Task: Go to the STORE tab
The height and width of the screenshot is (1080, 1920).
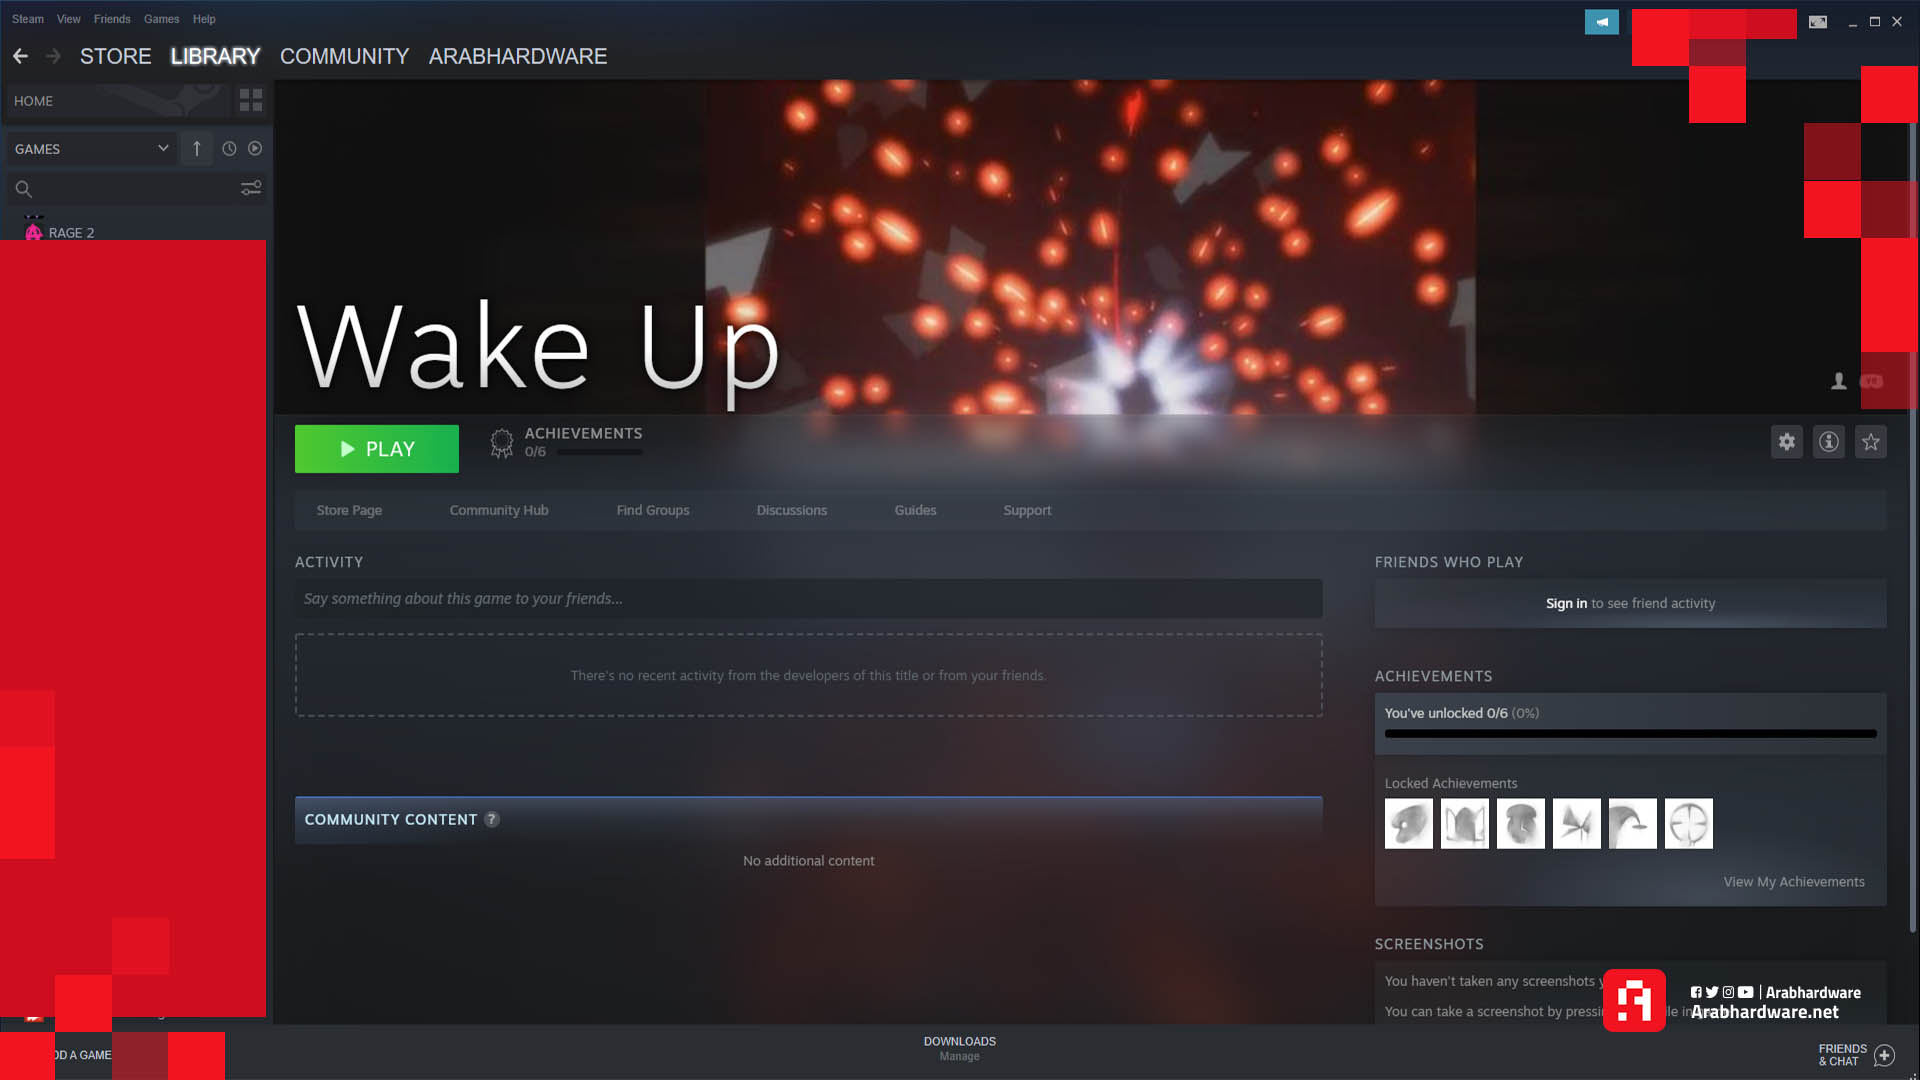Action: coord(115,56)
